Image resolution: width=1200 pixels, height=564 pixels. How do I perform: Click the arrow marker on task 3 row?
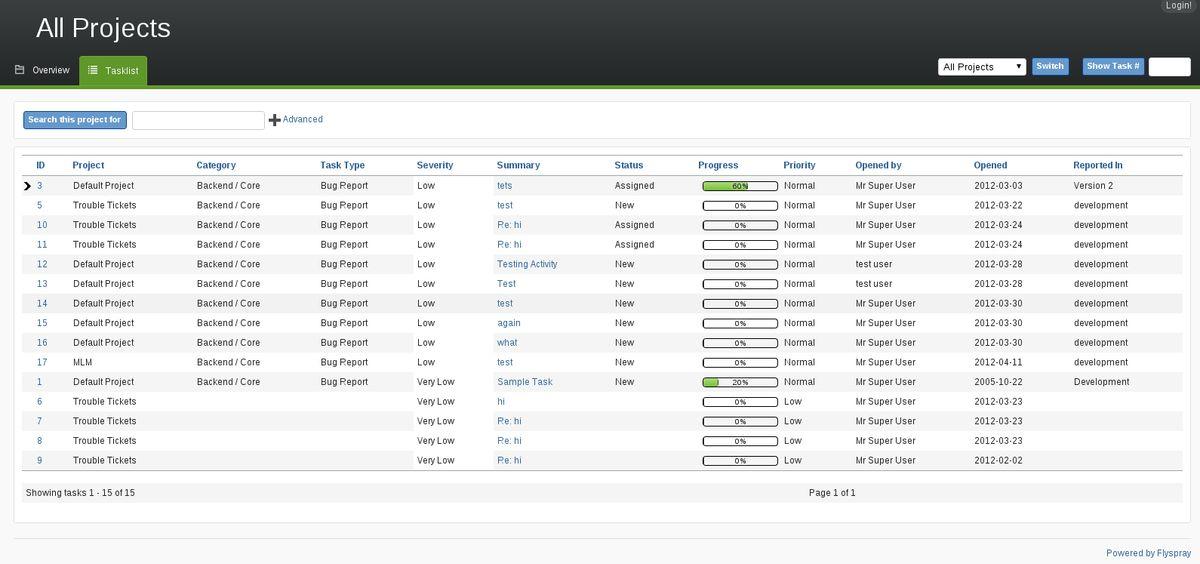tap(28, 186)
